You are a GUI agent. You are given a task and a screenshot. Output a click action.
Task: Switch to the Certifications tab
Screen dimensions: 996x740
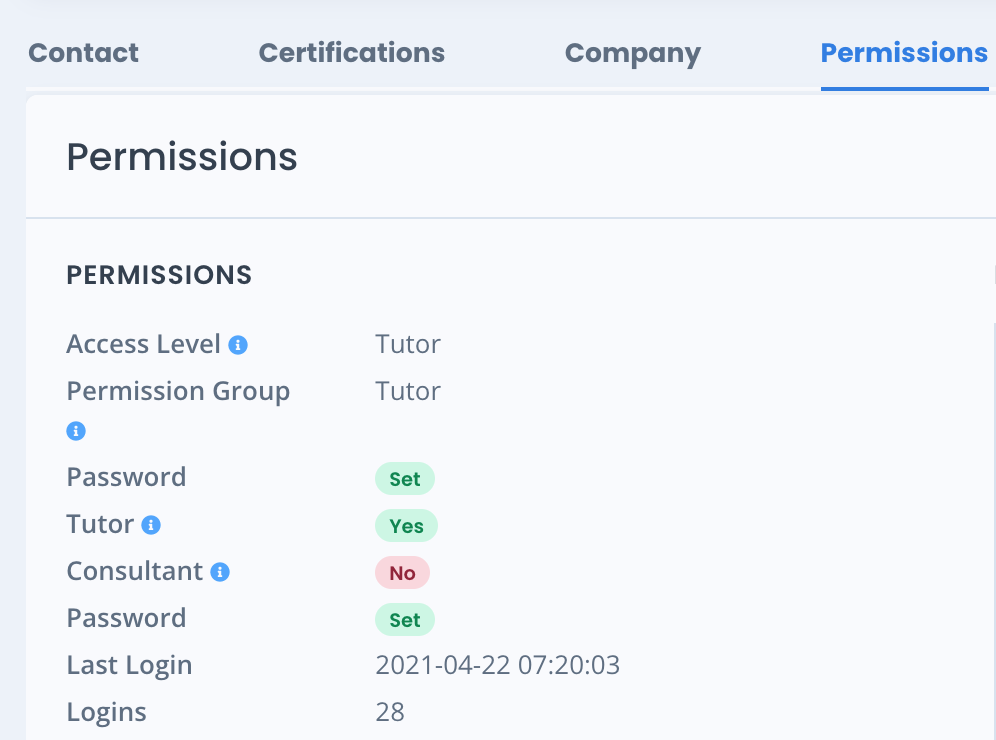(x=351, y=53)
